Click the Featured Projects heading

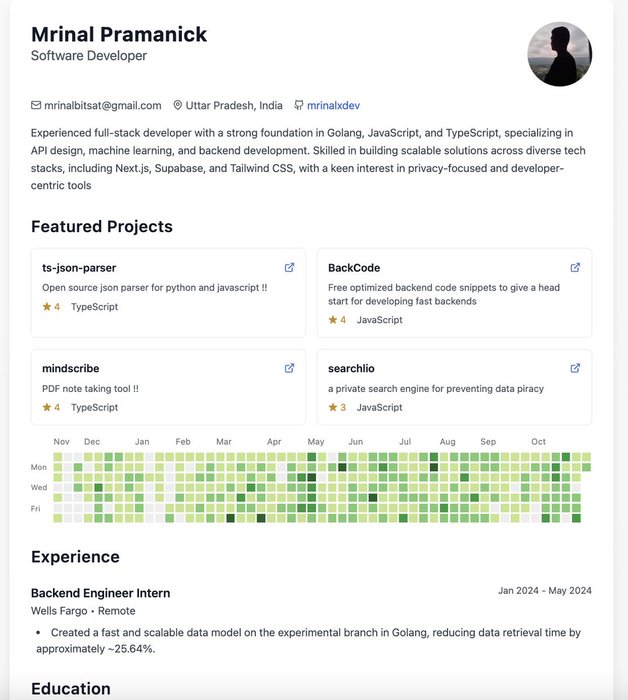[102, 226]
